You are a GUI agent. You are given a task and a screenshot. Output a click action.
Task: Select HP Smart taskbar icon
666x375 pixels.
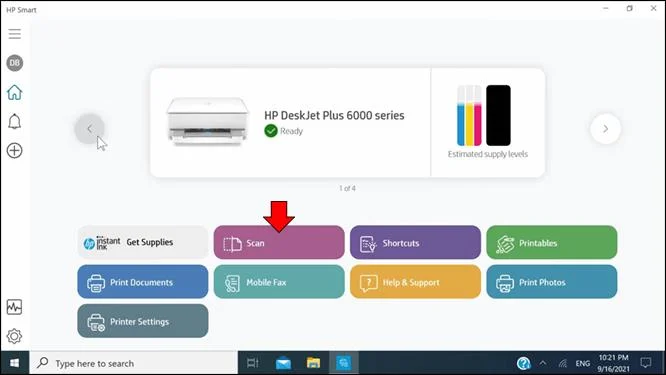pos(344,363)
